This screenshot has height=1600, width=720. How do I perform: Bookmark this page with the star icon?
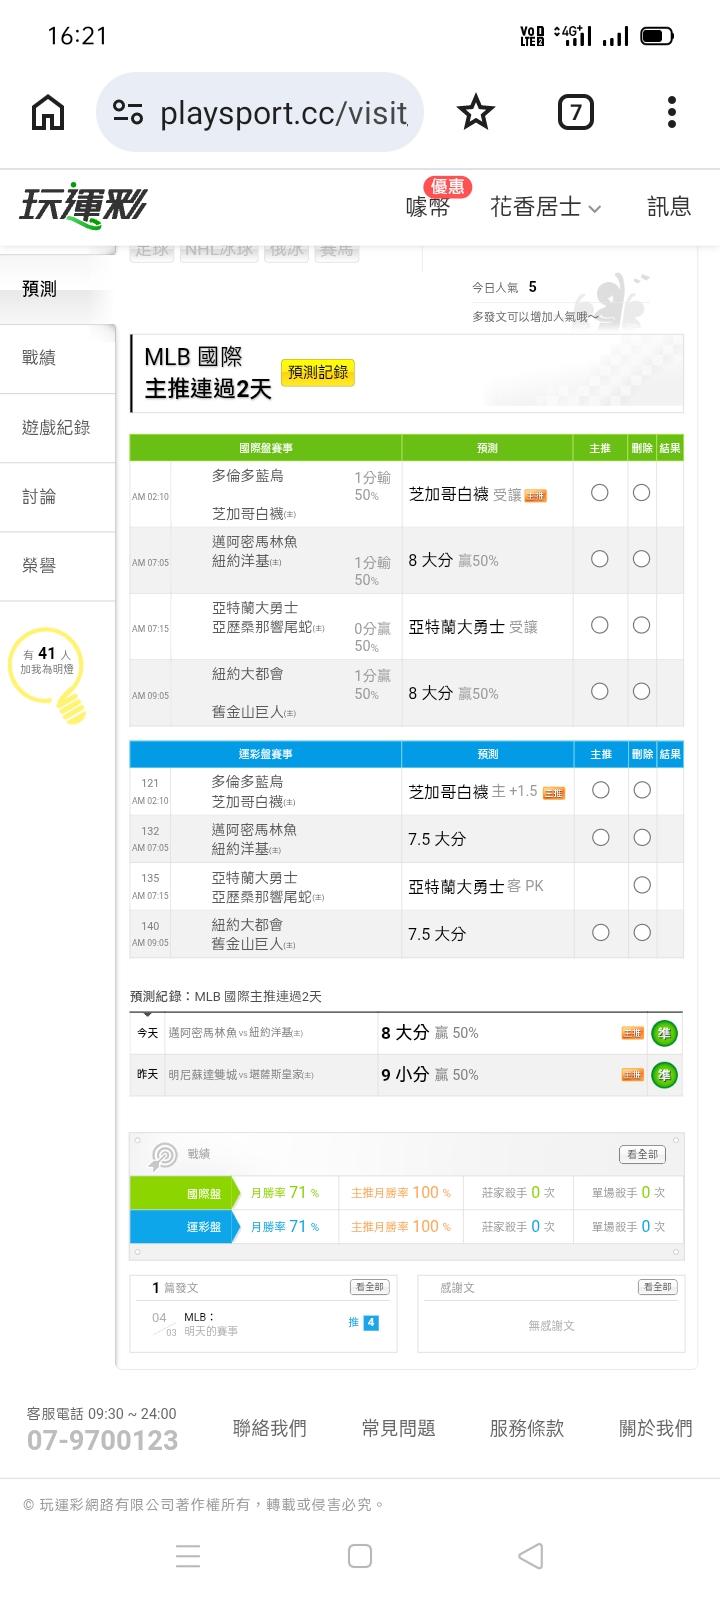(475, 113)
